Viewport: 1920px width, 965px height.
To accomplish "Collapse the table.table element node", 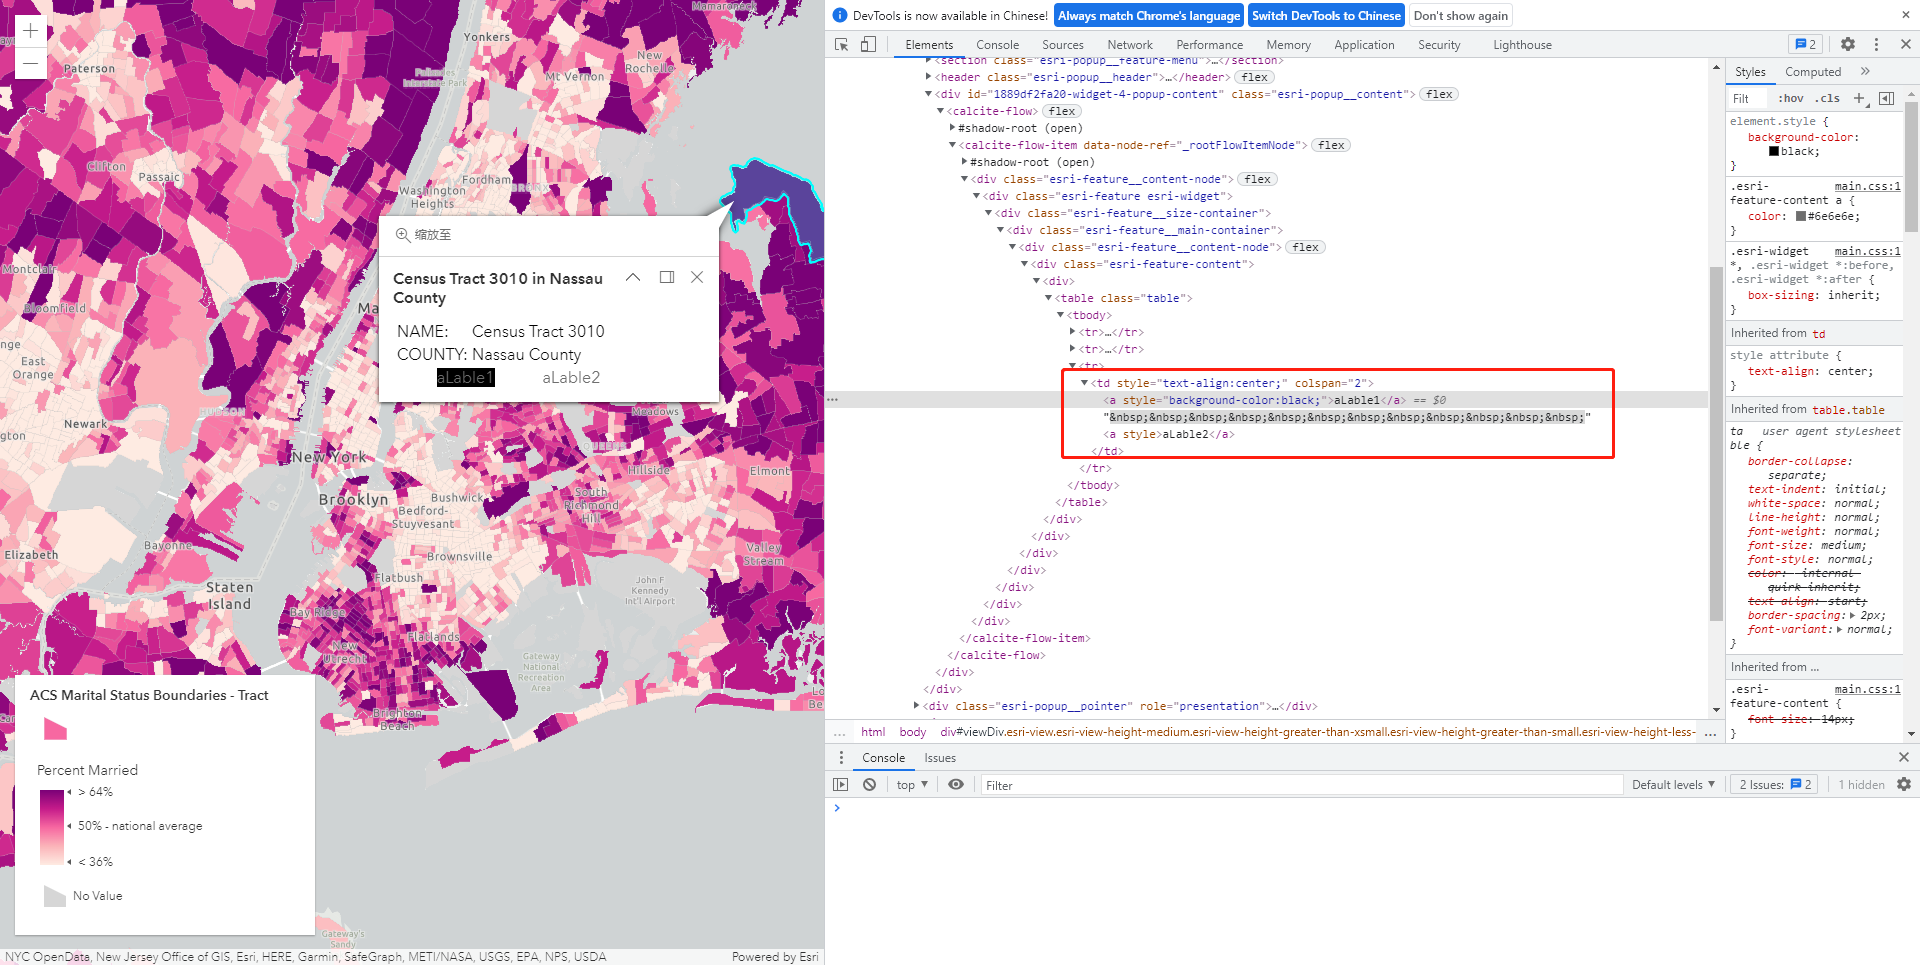I will 1048,297.
